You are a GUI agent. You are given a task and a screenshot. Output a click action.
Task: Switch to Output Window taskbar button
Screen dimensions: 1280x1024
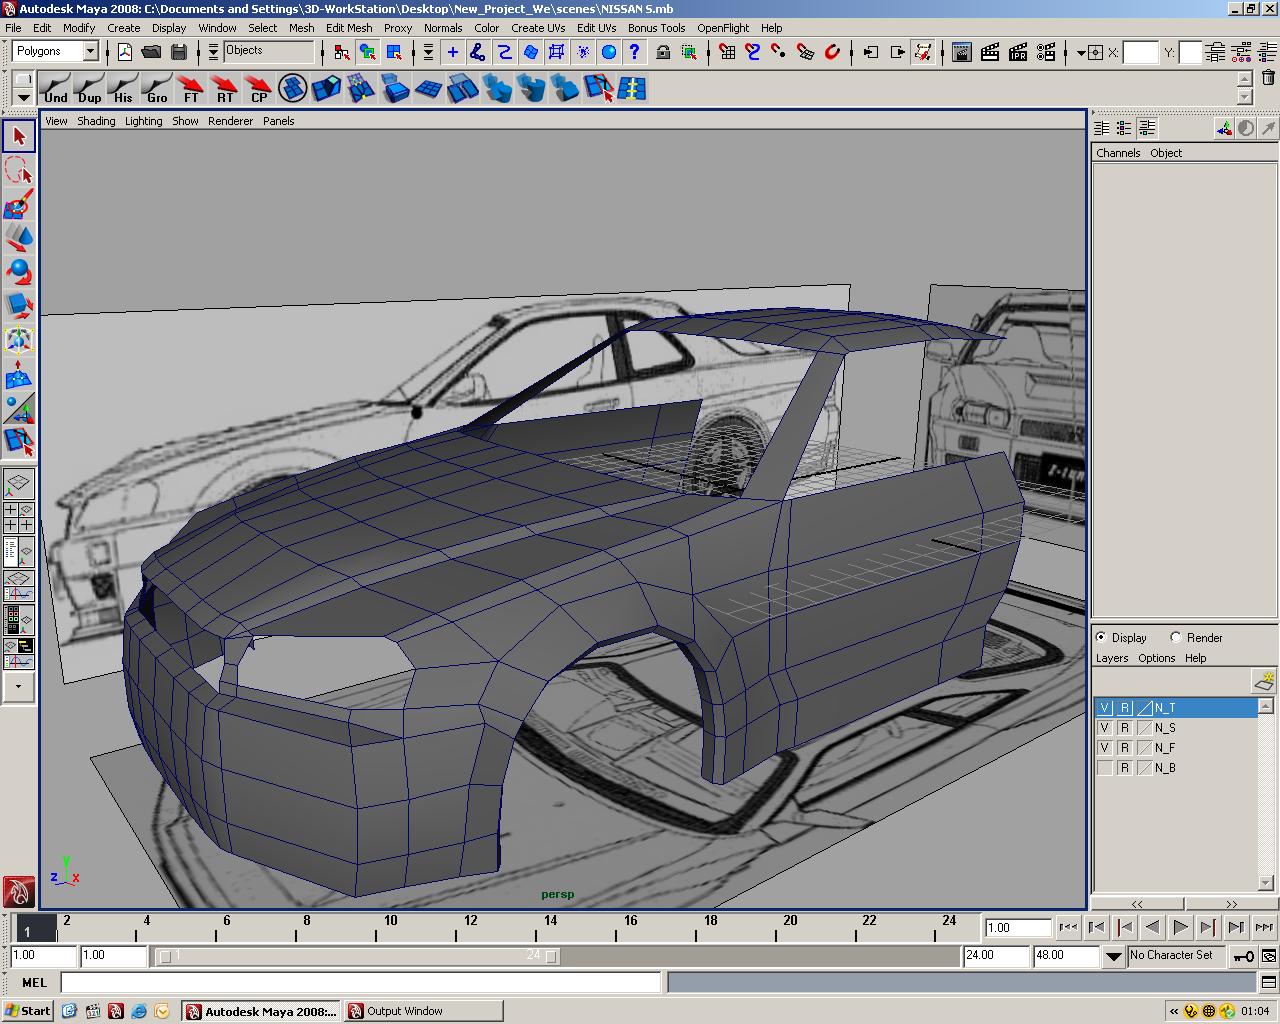(423, 1011)
